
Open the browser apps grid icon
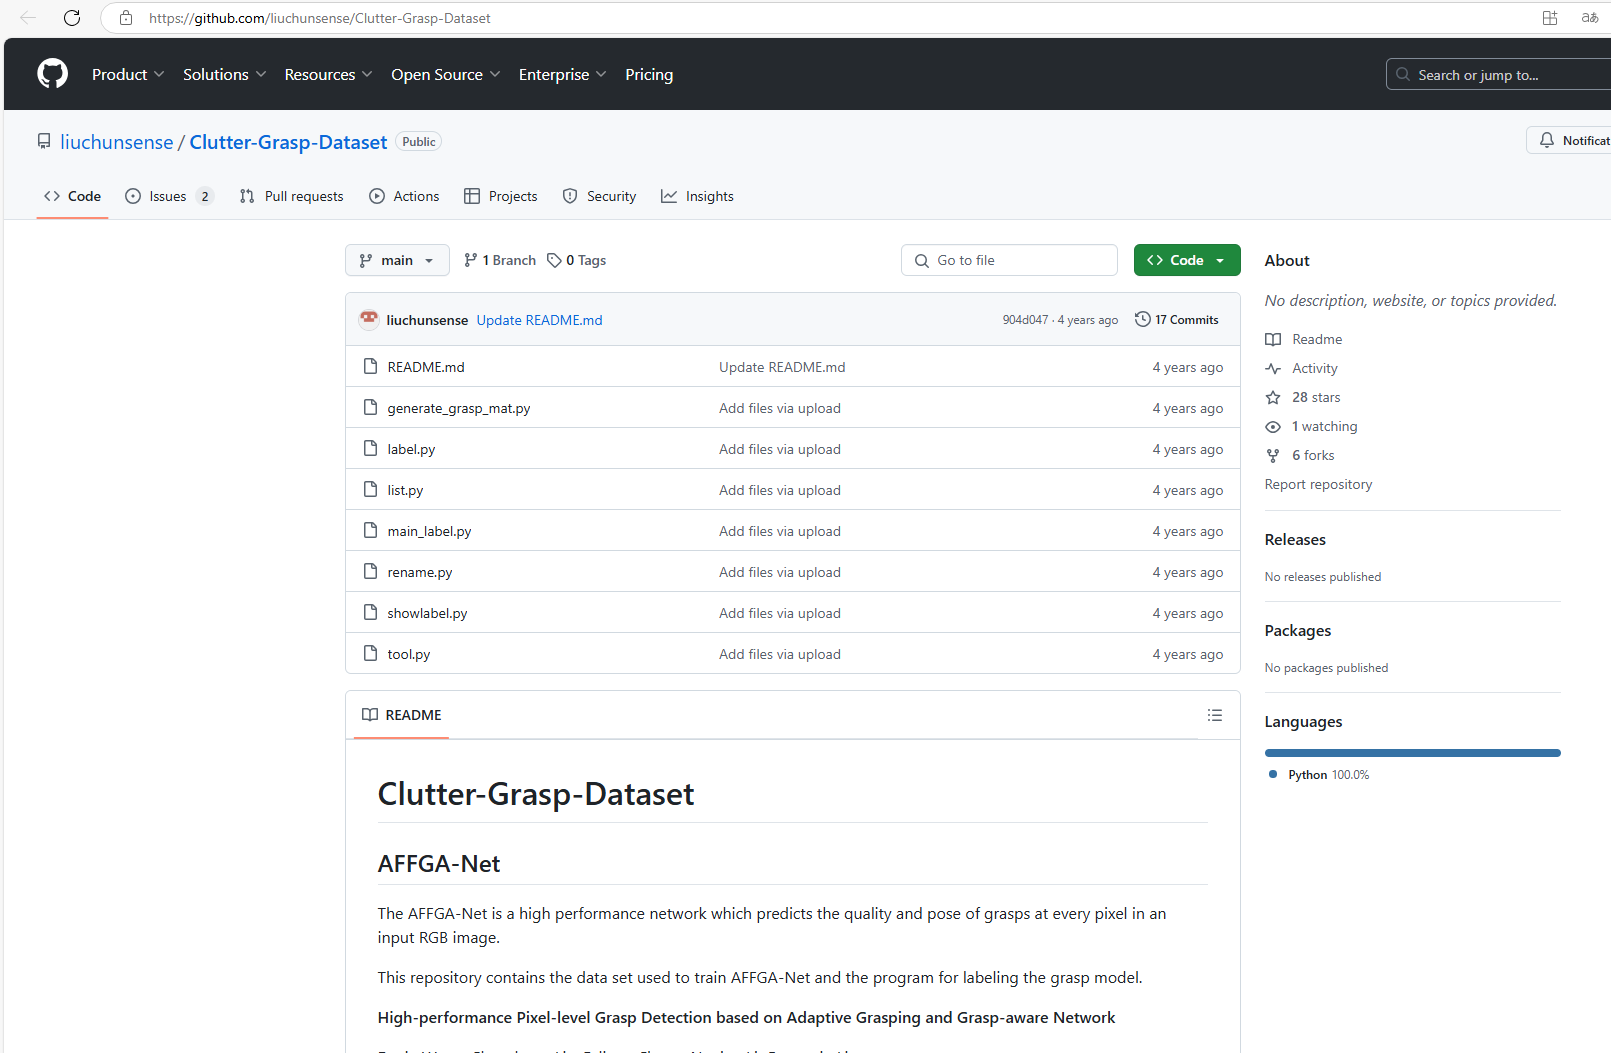point(1550,18)
